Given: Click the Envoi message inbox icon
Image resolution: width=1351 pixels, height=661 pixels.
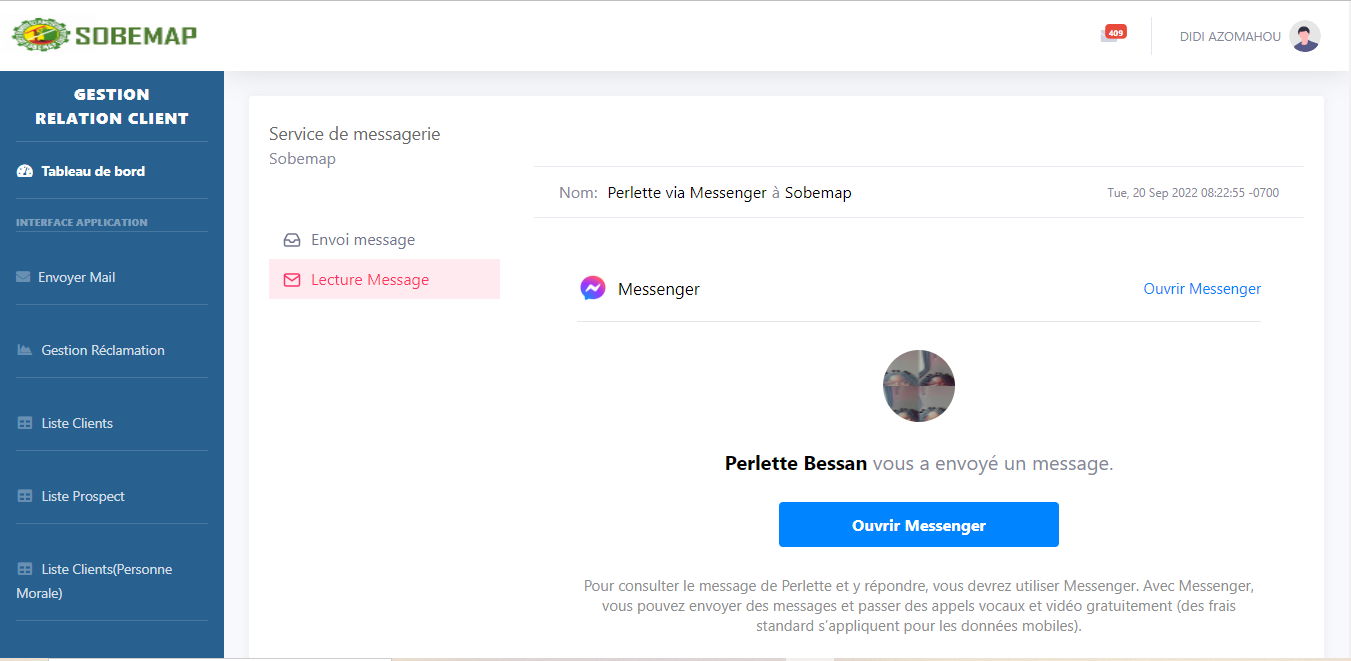Looking at the screenshot, I should tap(292, 240).
